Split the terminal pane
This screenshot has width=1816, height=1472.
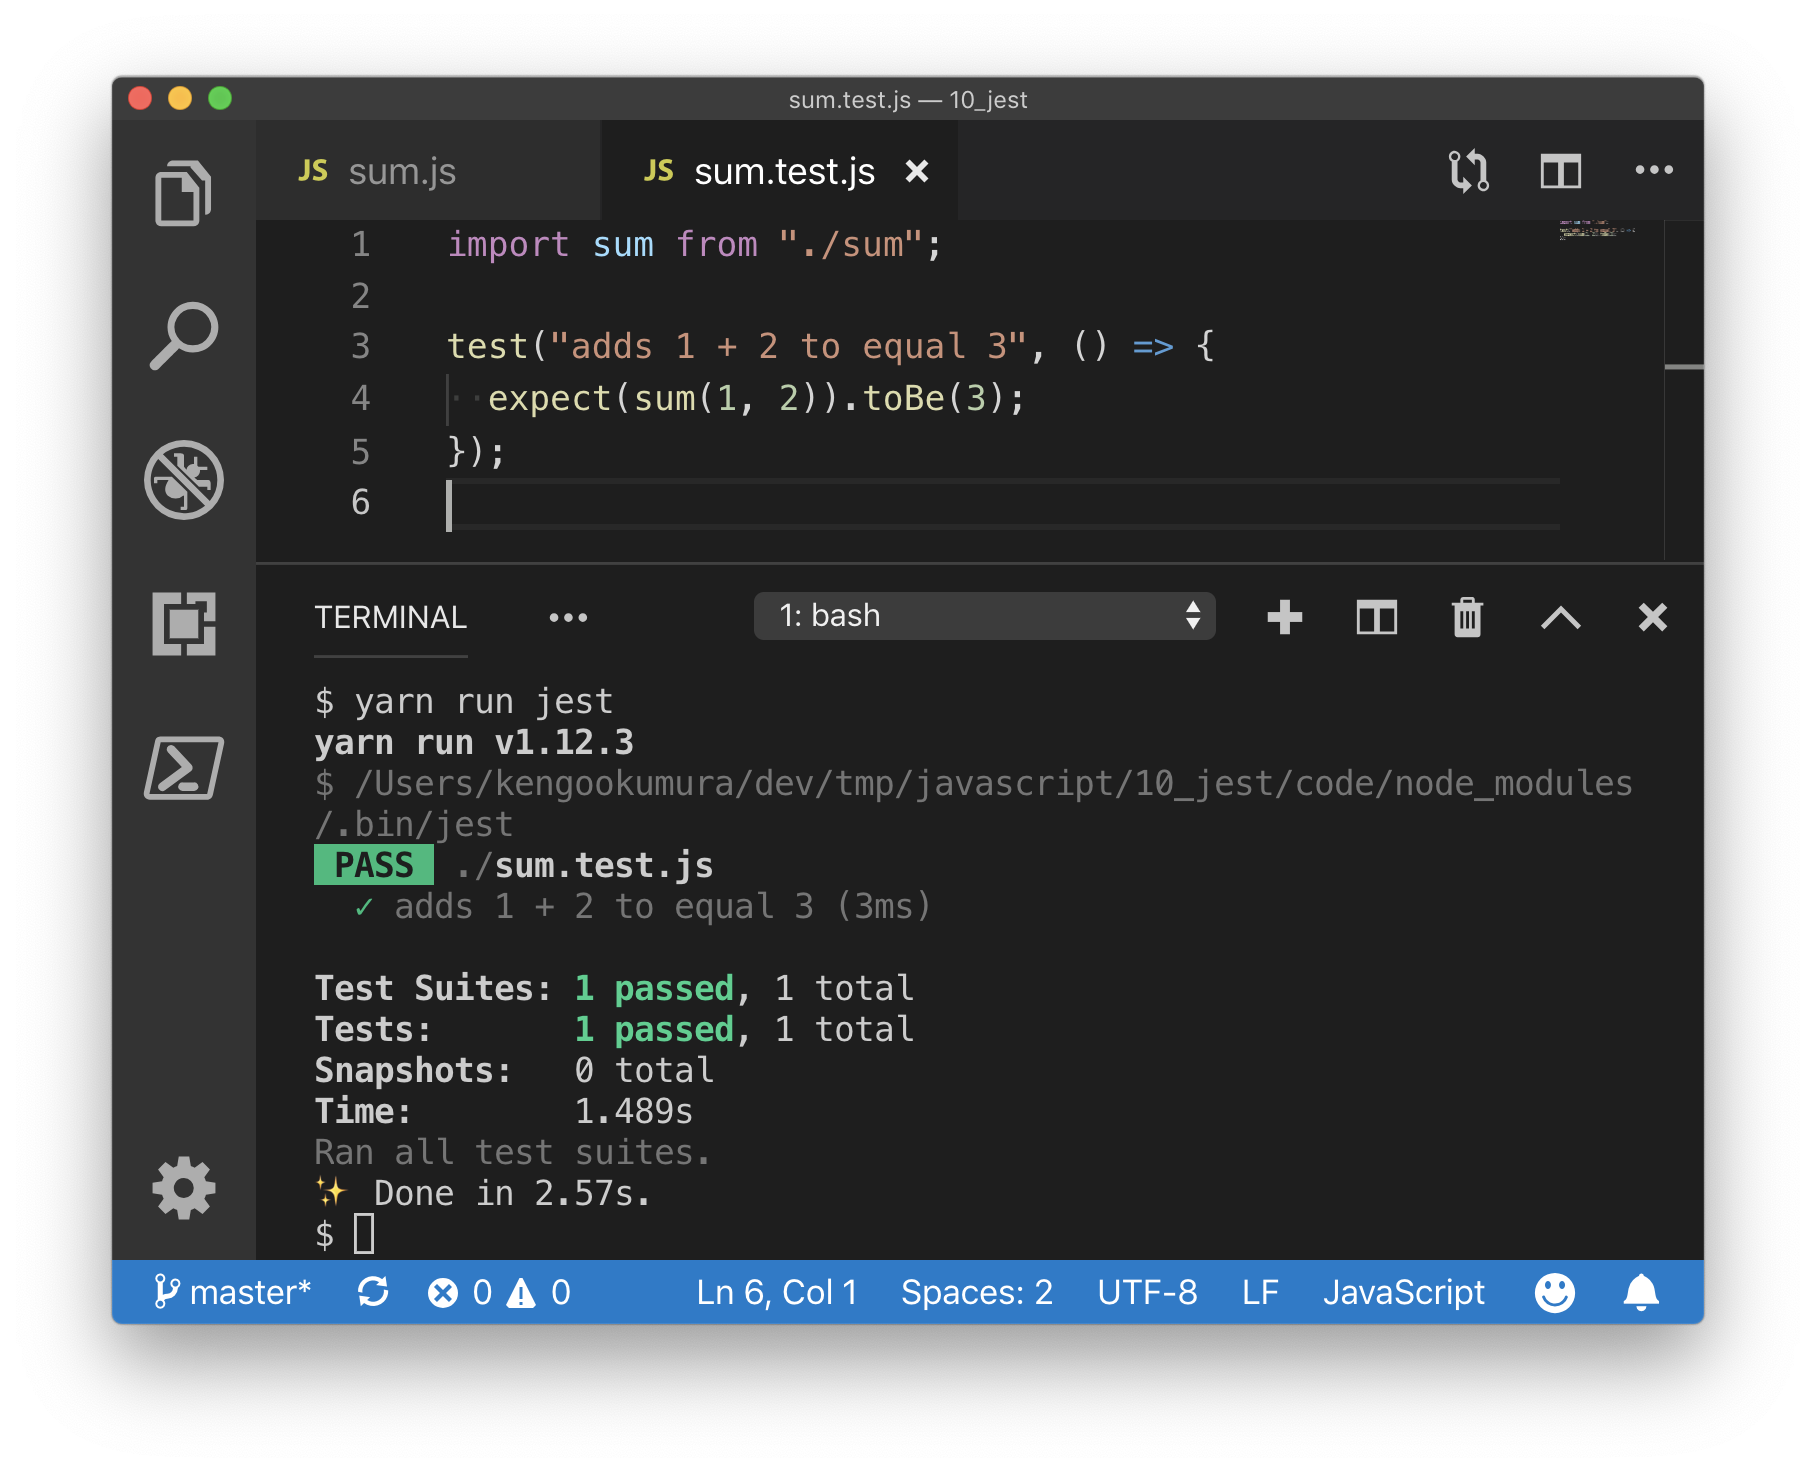tap(1376, 617)
